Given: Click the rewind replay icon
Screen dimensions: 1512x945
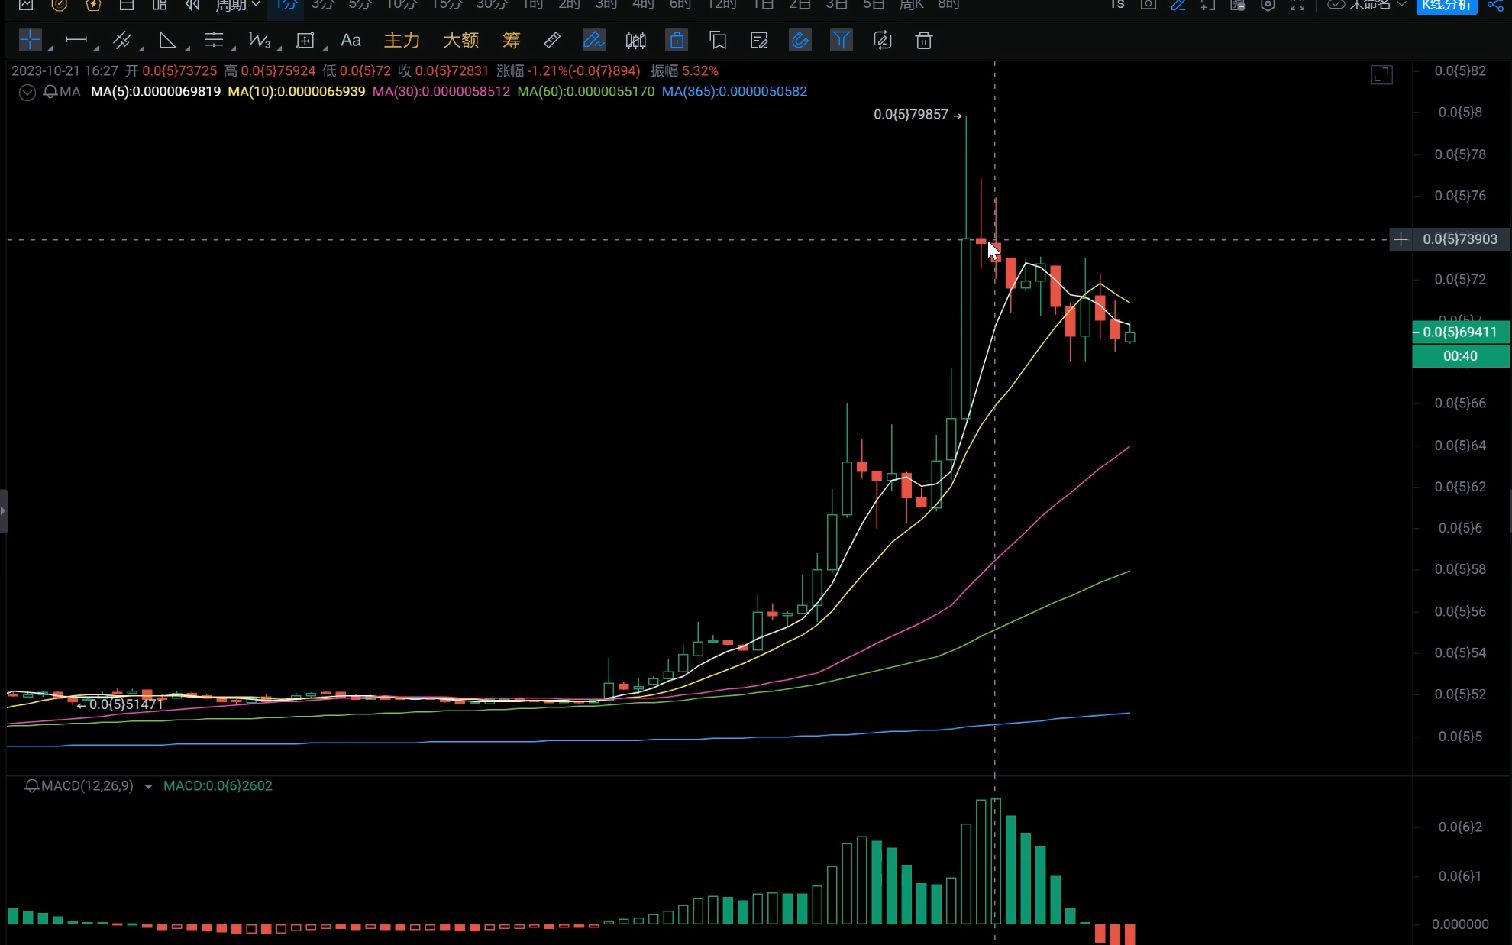Looking at the screenshot, I should coord(192,5).
